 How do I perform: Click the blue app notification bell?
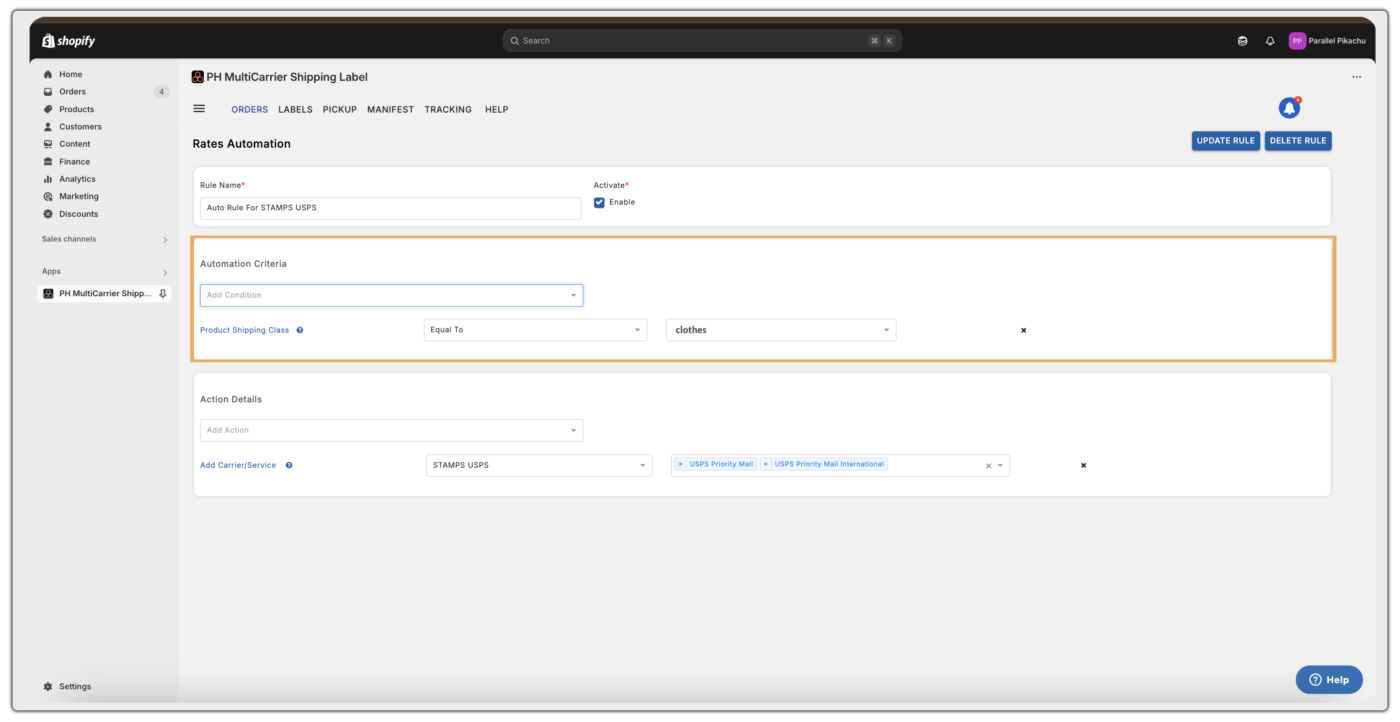[x=1290, y=108]
